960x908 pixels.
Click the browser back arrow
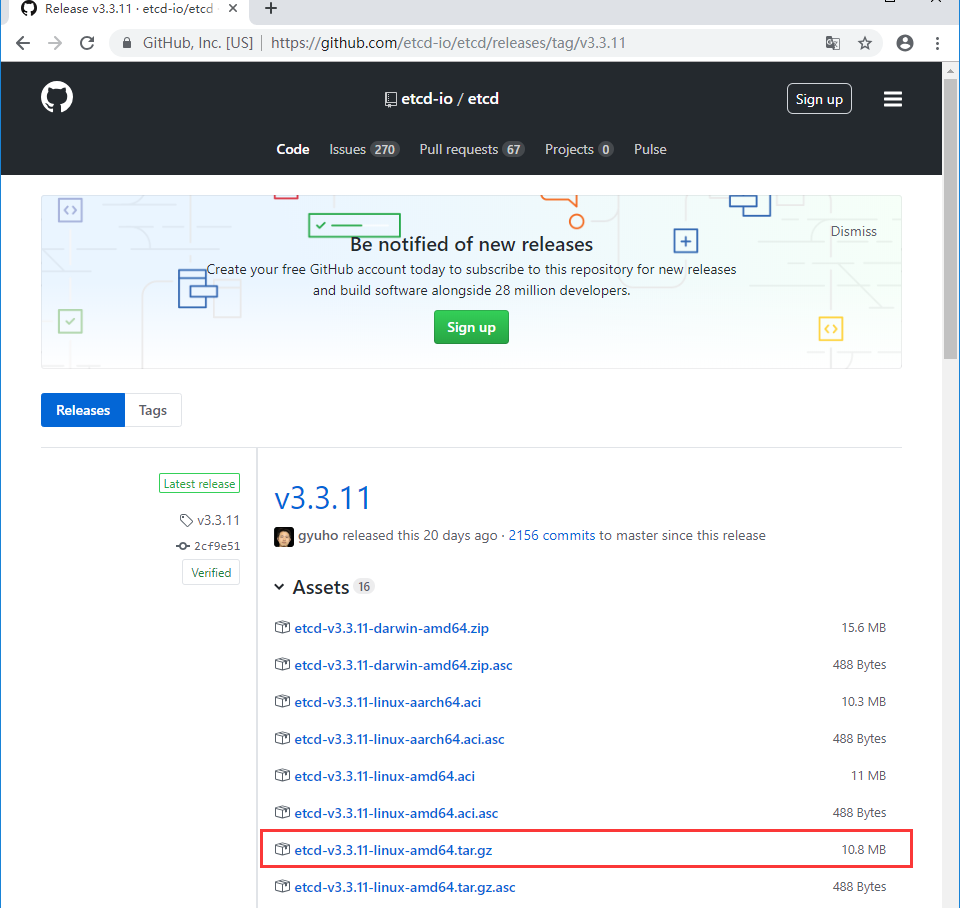[x=23, y=43]
